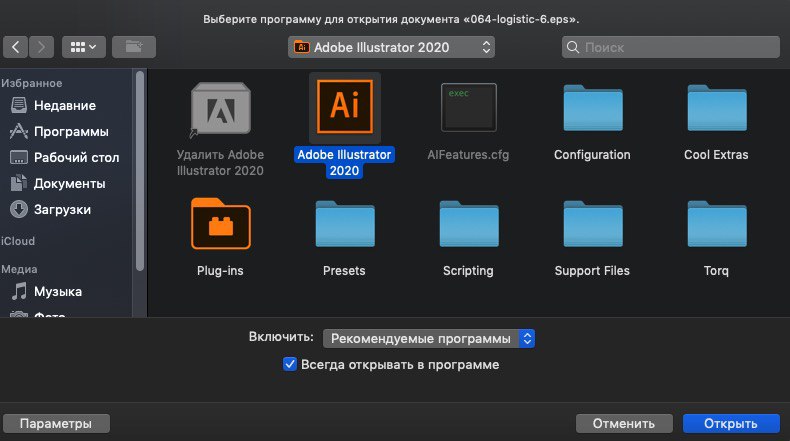Select the Presets folder icon

point(345,224)
